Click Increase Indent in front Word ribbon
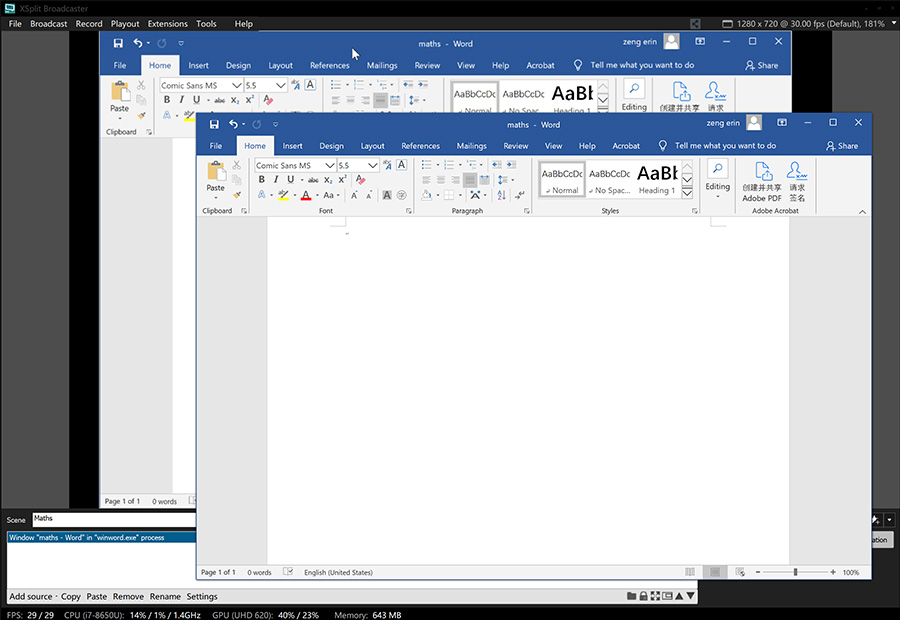 coord(511,165)
